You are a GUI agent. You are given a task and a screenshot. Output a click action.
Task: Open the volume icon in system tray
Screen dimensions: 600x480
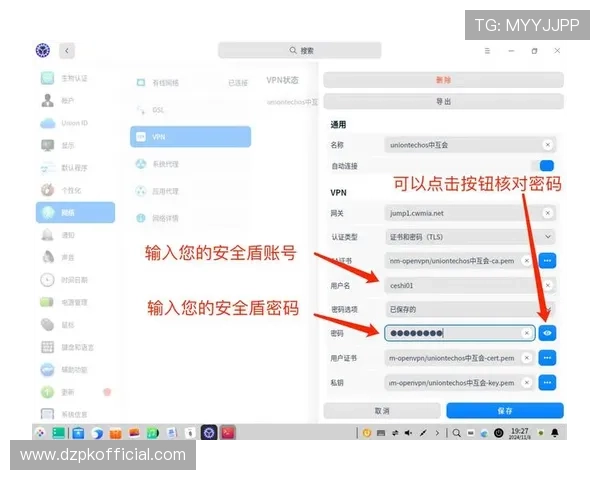click(409, 433)
